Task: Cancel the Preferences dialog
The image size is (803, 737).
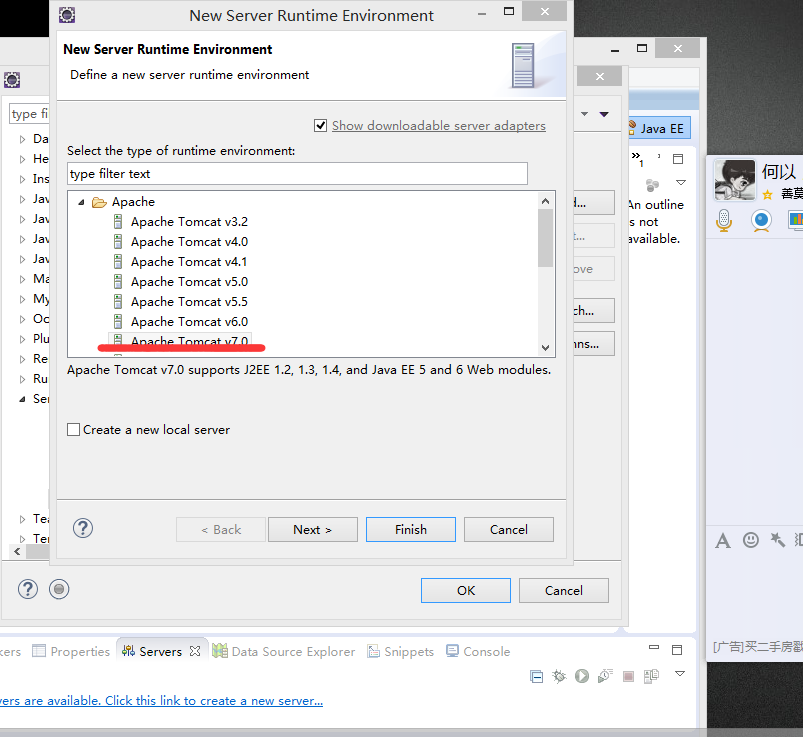Action: [x=563, y=591]
